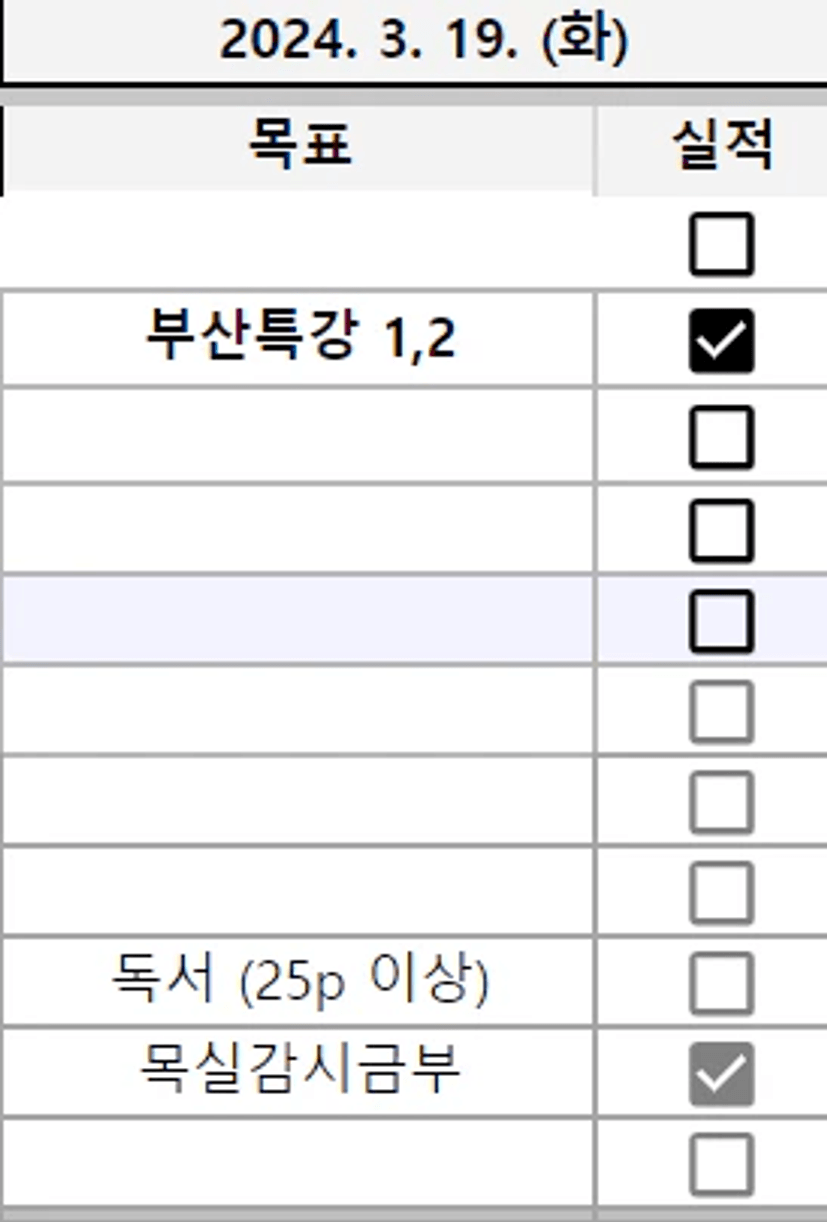The height and width of the screenshot is (1222, 827).
Task: Uncheck the 목실감시금부 checkbox
Action: pyautogui.click(x=721, y=1074)
